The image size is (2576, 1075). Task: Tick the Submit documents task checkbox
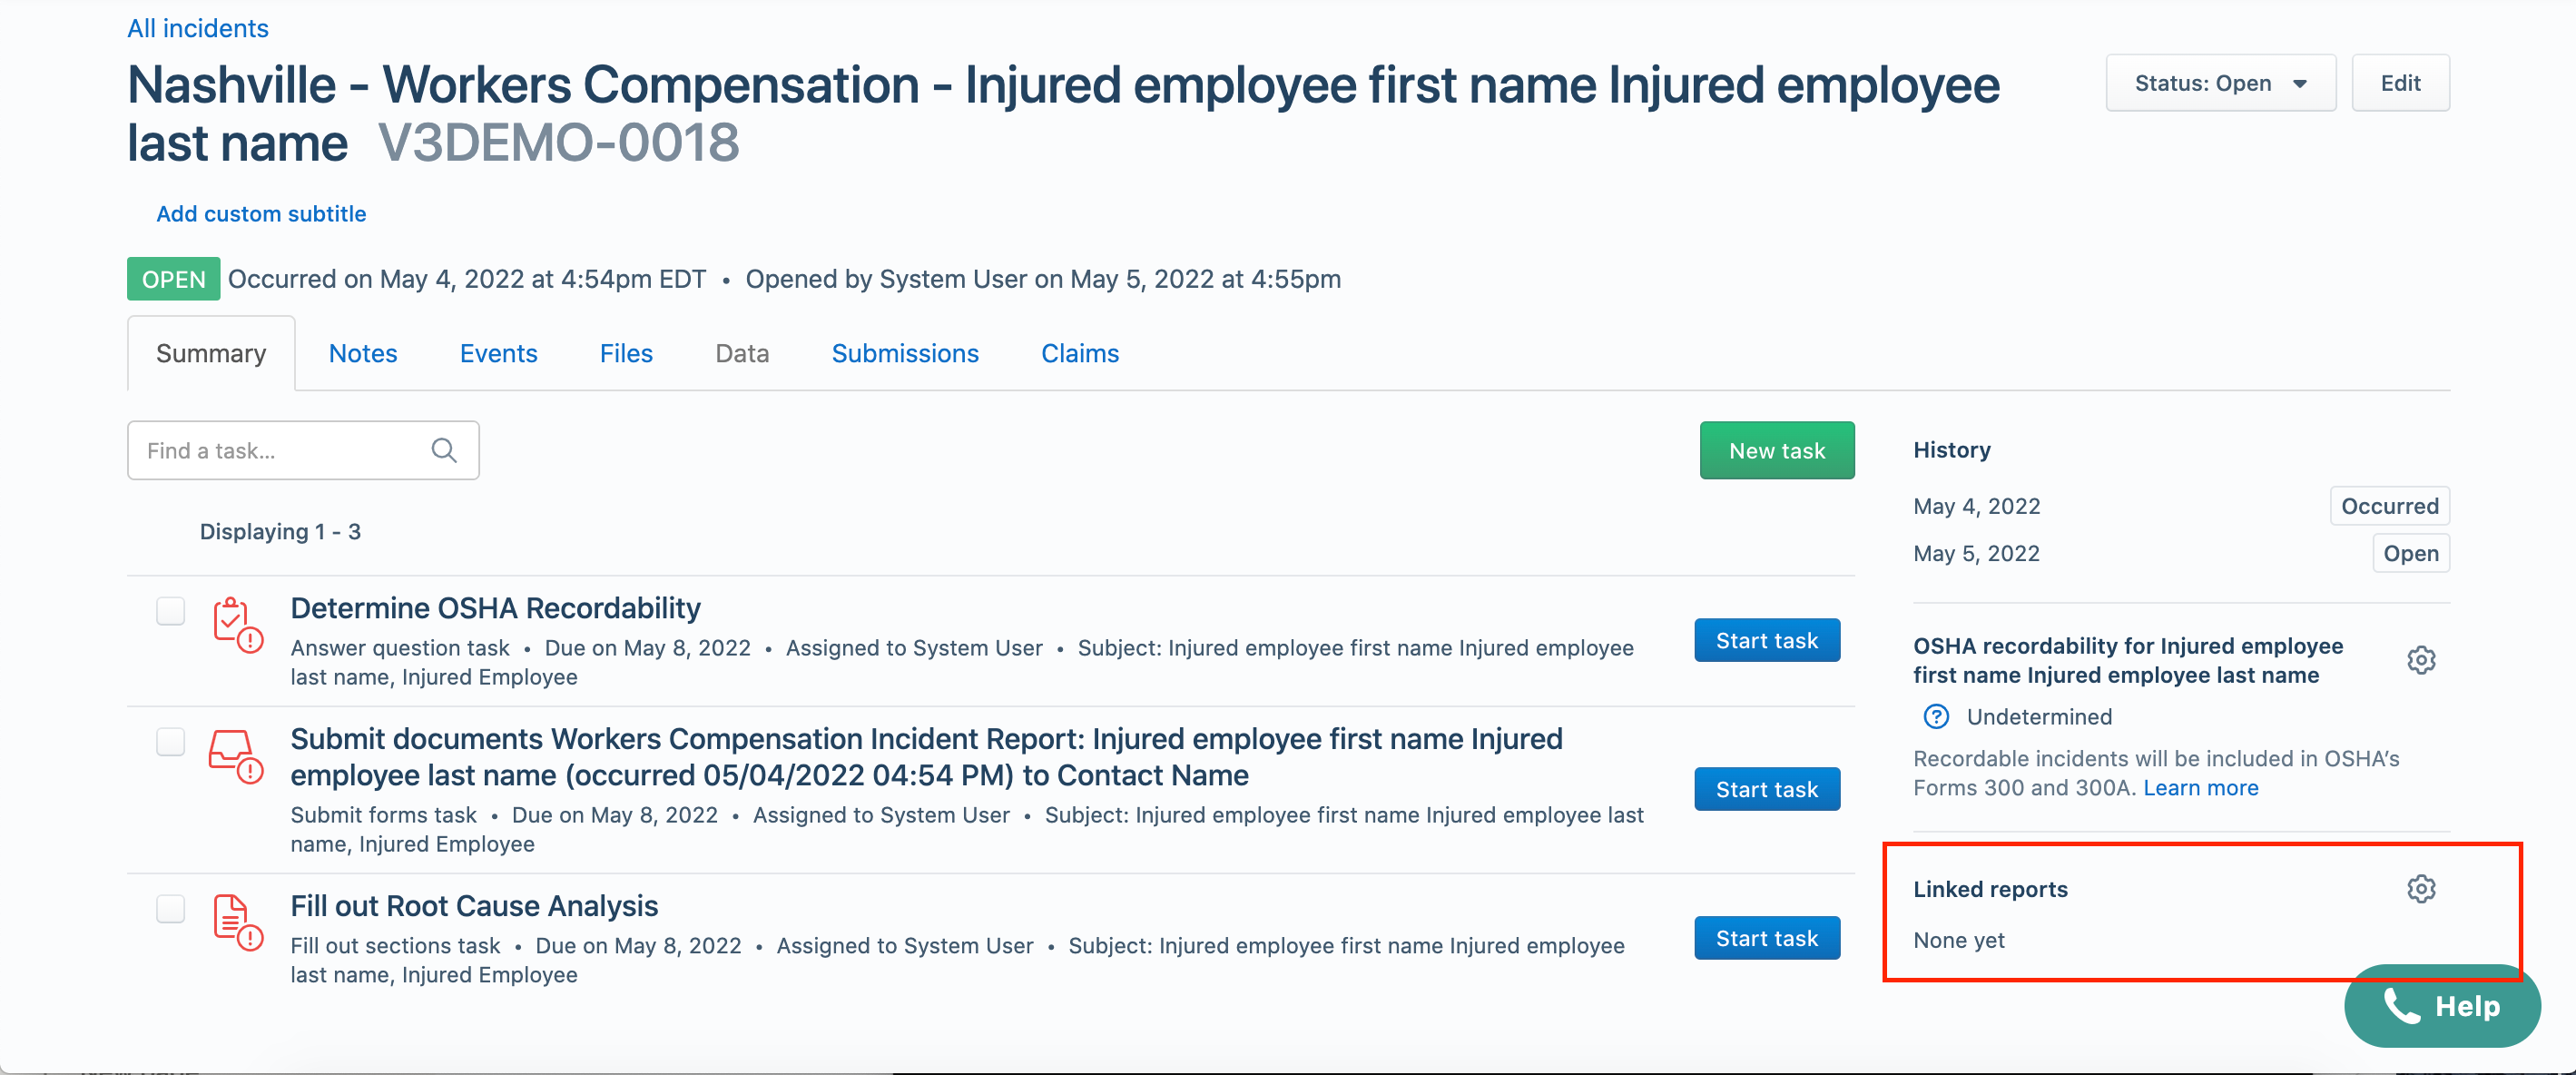click(171, 741)
